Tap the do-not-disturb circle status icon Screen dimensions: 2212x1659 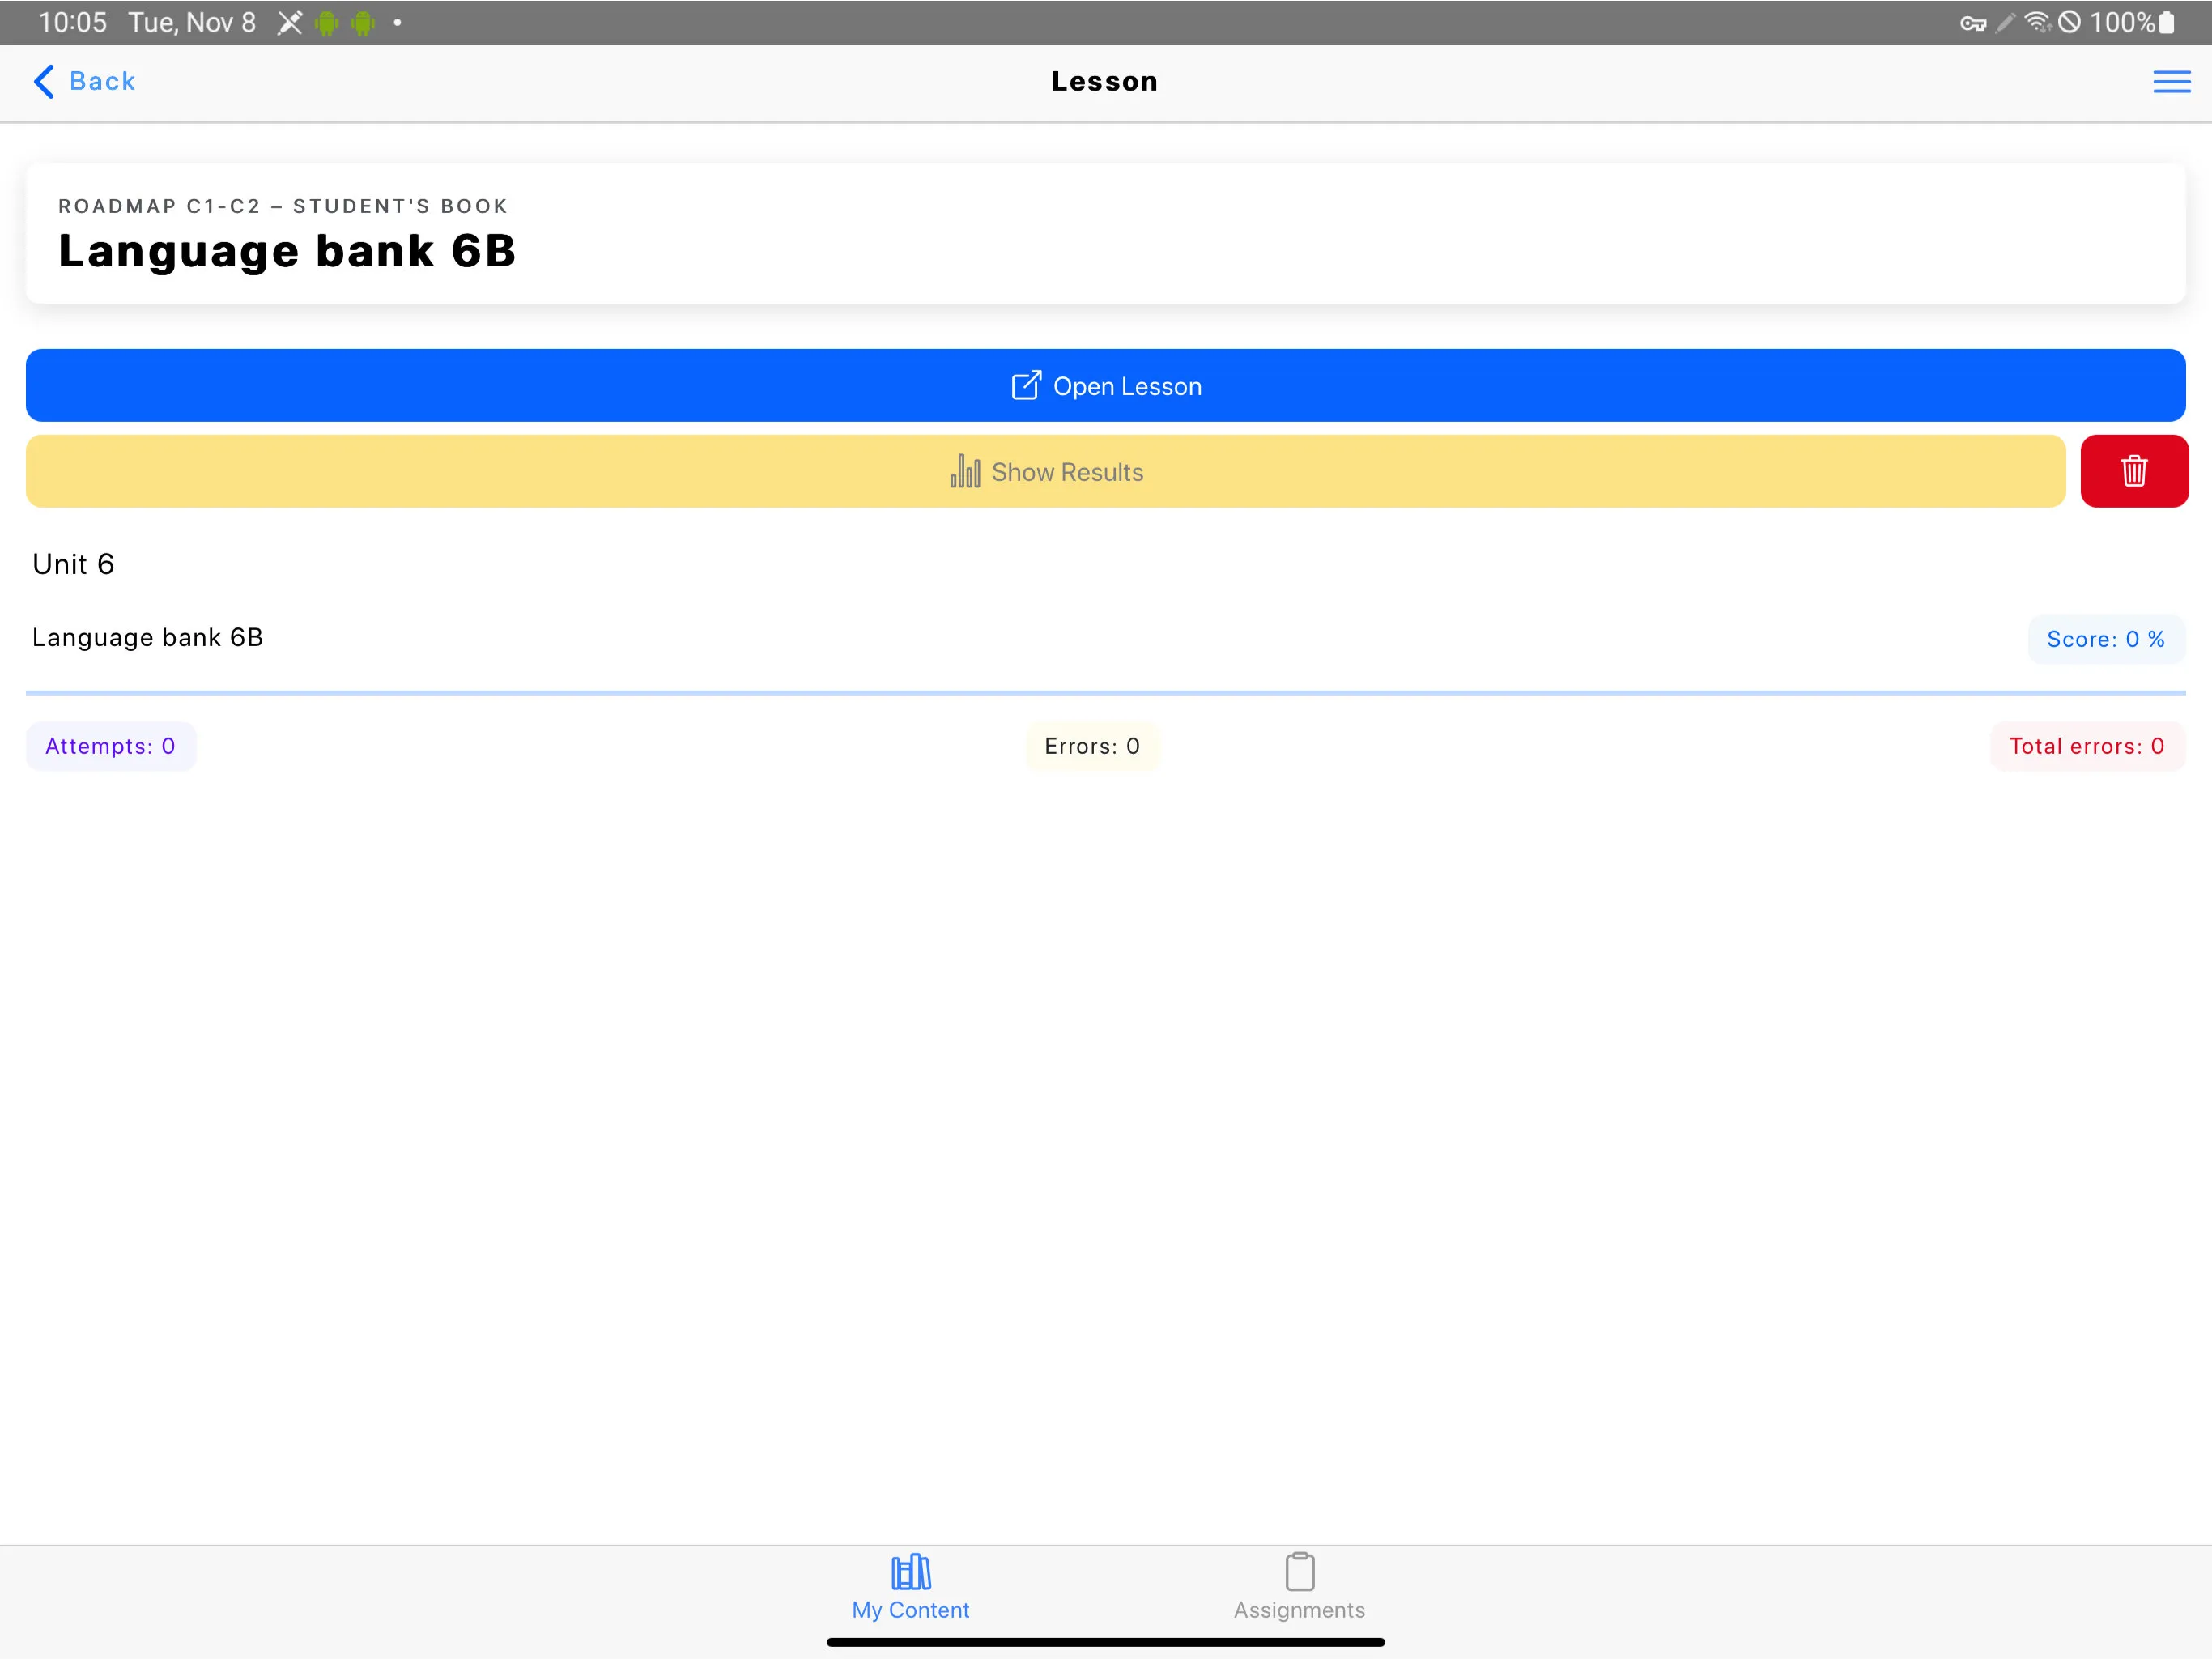[x=2069, y=22]
